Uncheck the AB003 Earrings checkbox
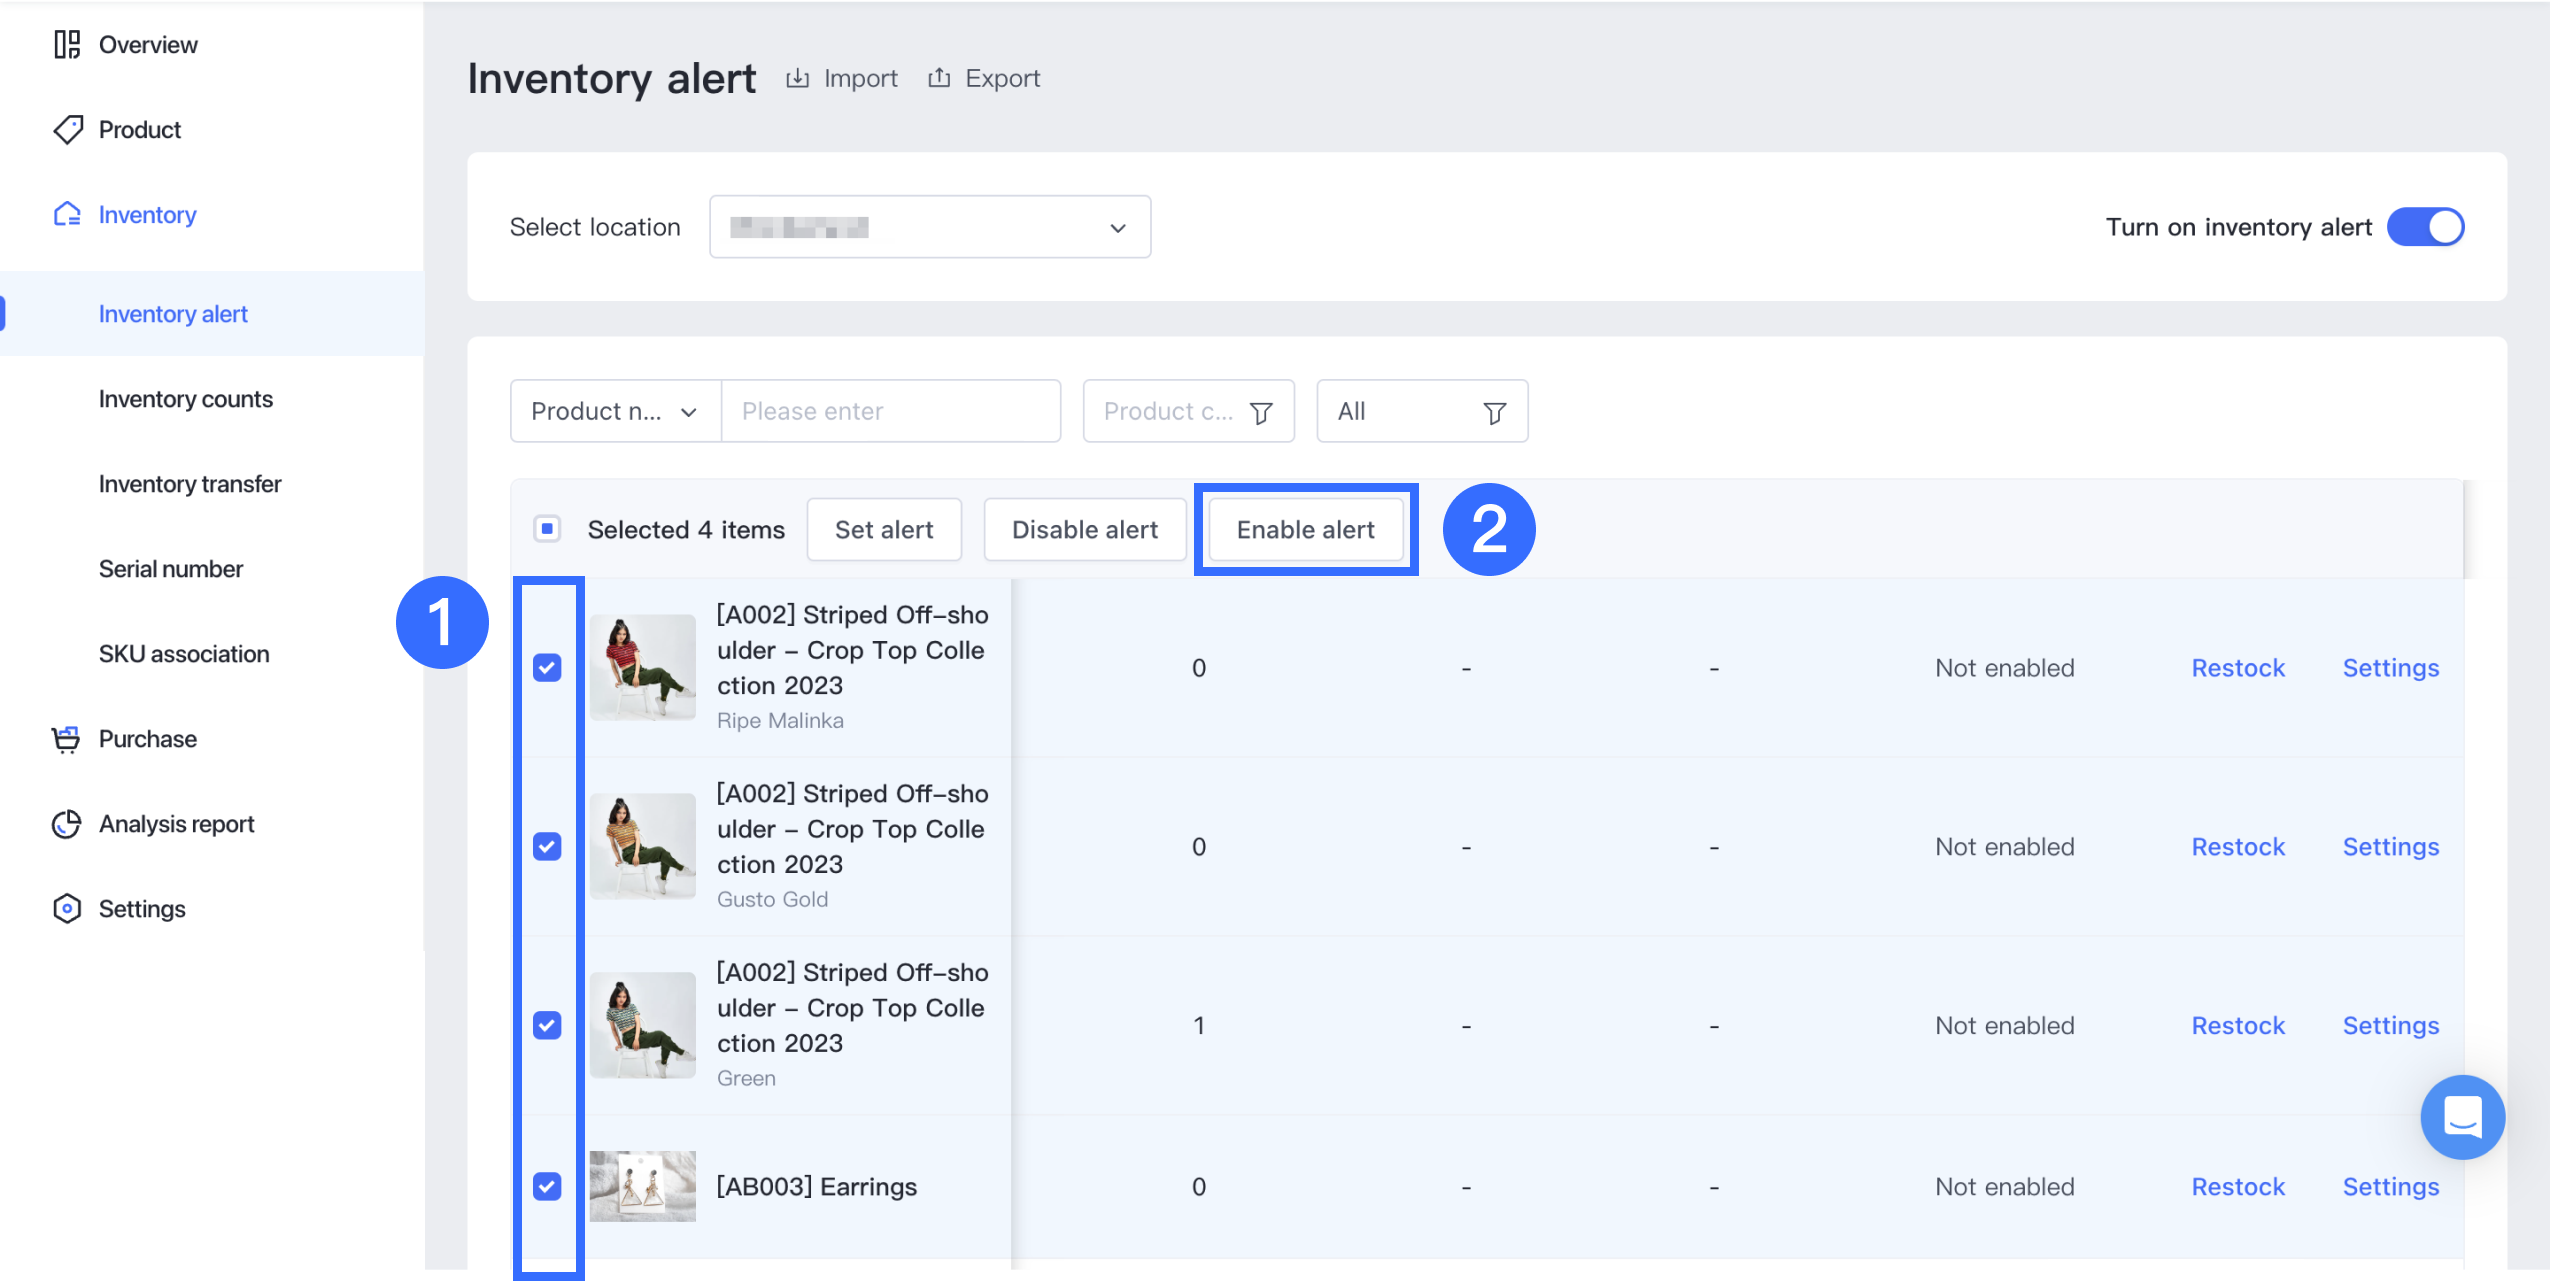The height and width of the screenshot is (1281, 2550). click(x=547, y=1186)
